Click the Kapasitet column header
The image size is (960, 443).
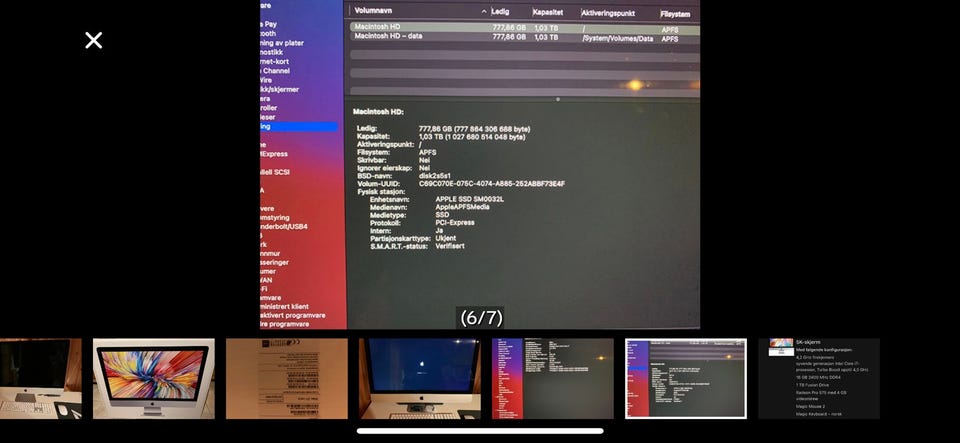(548, 12)
